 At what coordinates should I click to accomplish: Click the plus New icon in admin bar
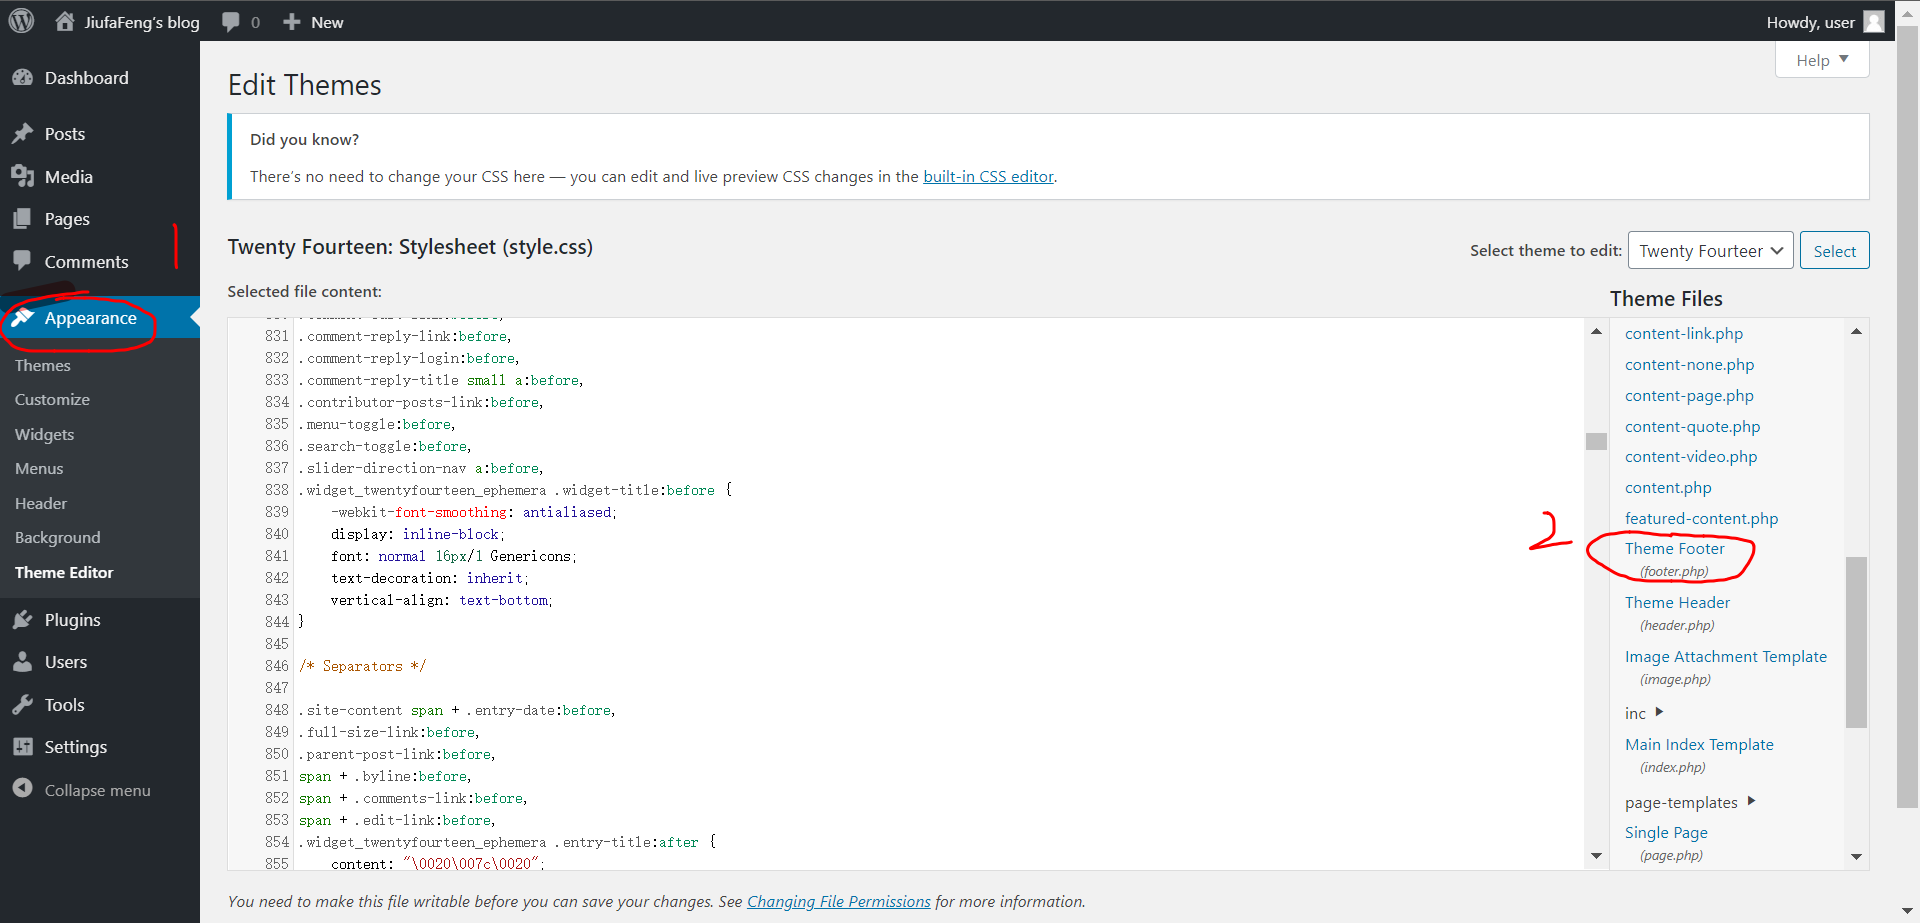pos(292,22)
